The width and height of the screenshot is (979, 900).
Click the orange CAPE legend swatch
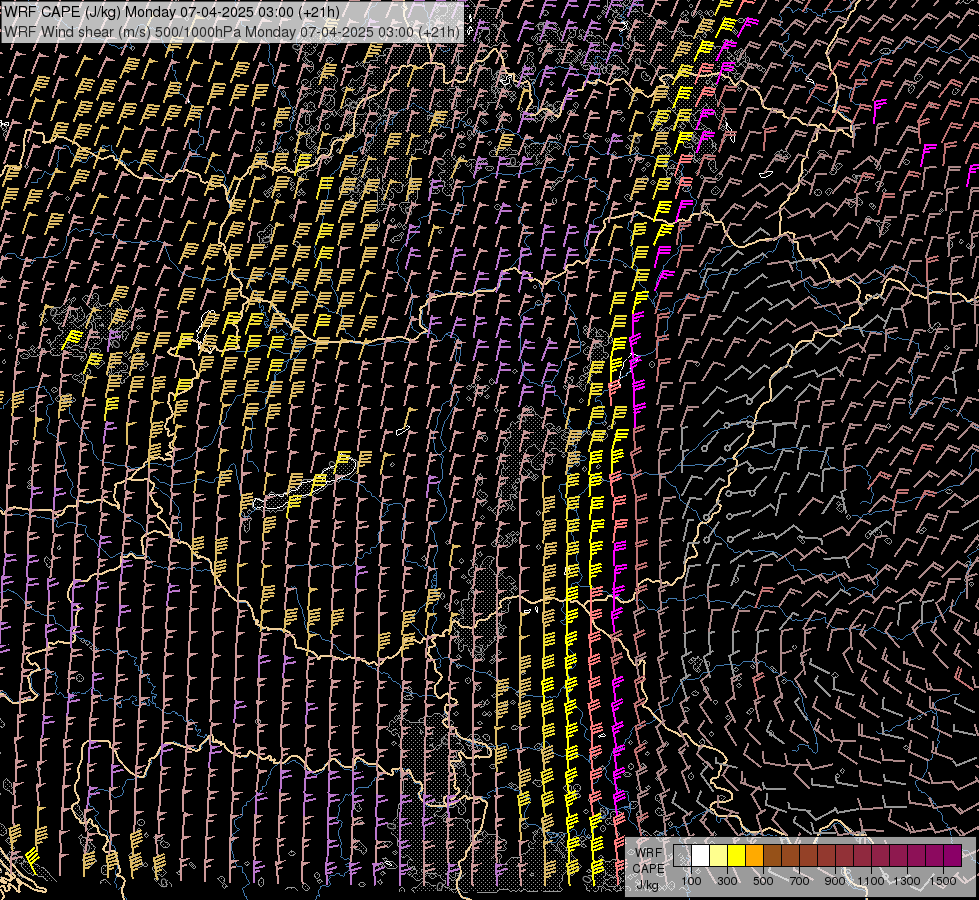754,856
